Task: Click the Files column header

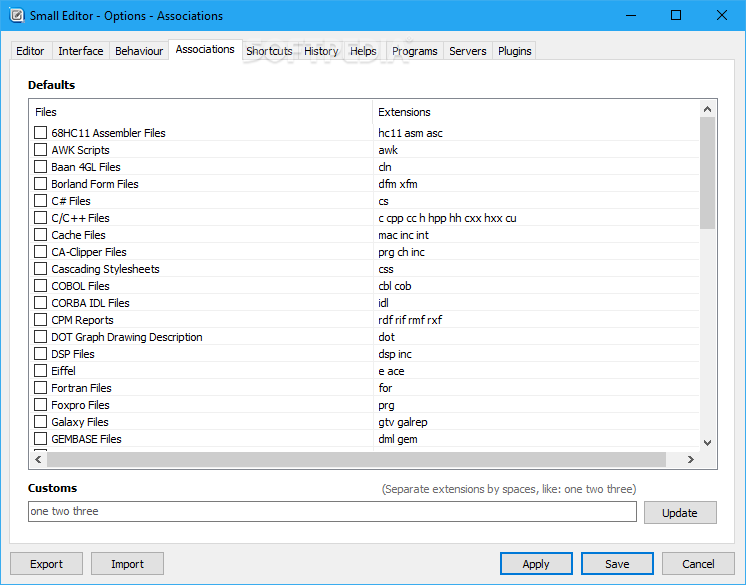Action: pyautogui.click(x=201, y=112)
